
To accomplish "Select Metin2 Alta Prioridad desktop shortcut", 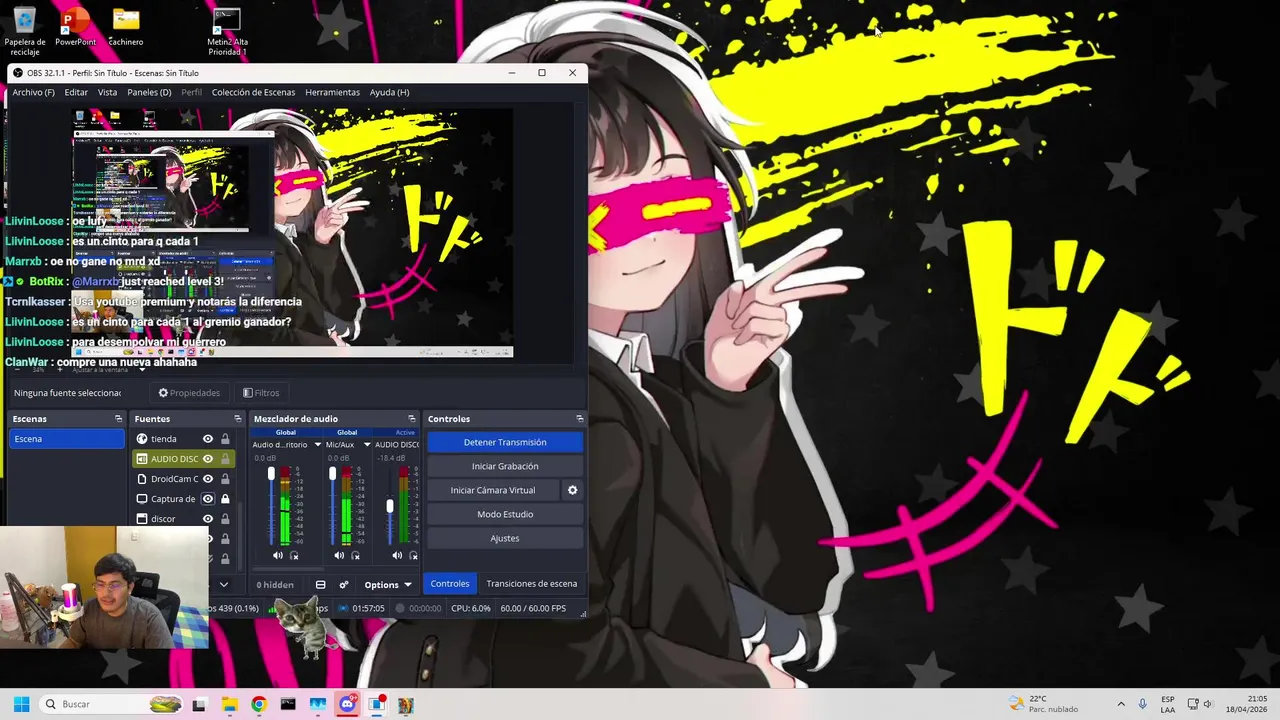I will pos(227,31).
